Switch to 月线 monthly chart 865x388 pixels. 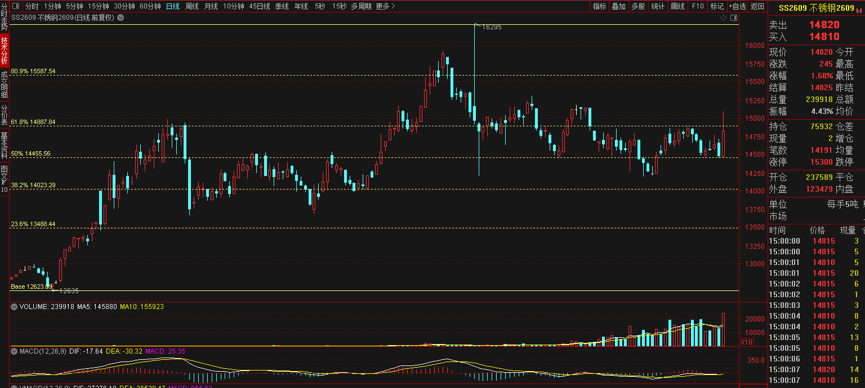(x=211, y=7)
